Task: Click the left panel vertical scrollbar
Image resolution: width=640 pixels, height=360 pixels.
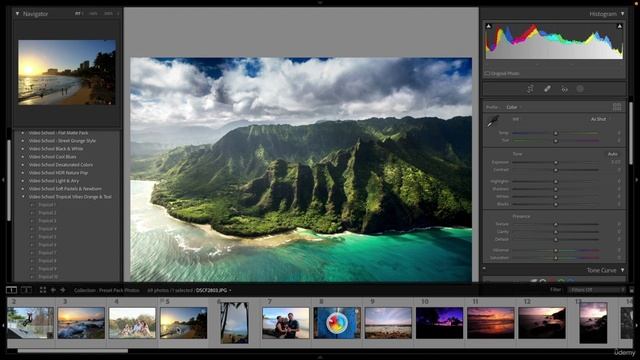Action: (9, 180)
